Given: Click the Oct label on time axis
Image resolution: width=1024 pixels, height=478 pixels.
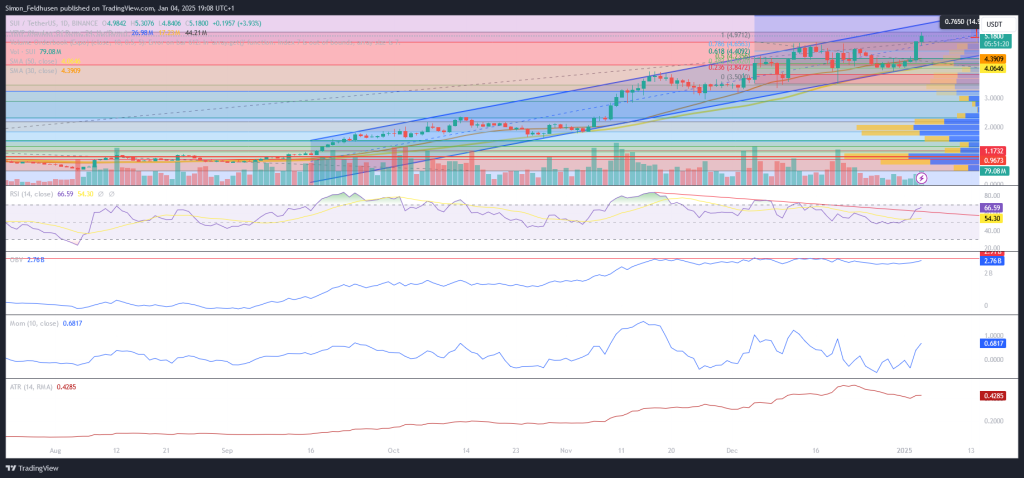Looking at the screenshot, I should click(x=393, y=451).
